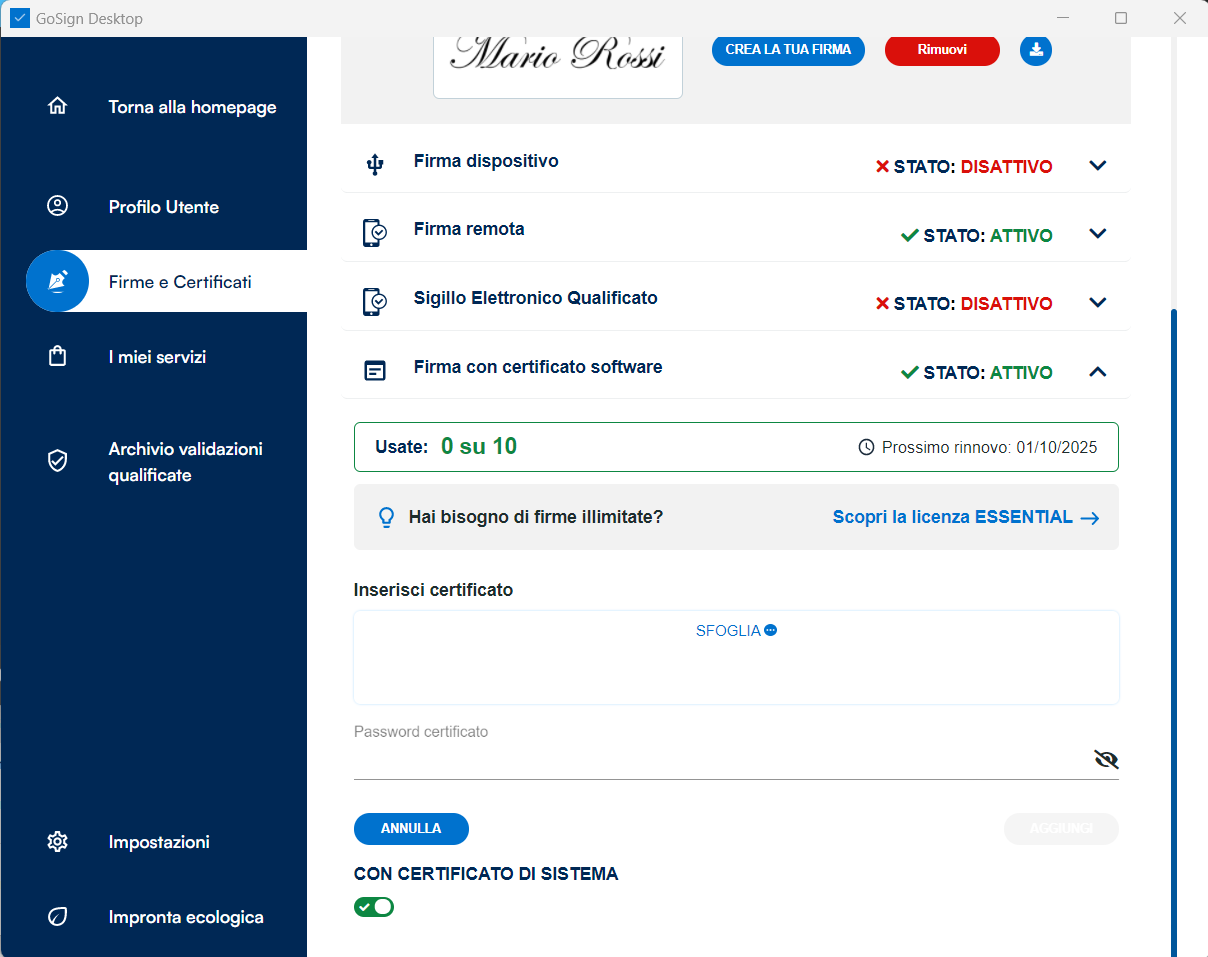Open I miei servizi menu item
1208x957 pixels.
click(x=157, y=357)
